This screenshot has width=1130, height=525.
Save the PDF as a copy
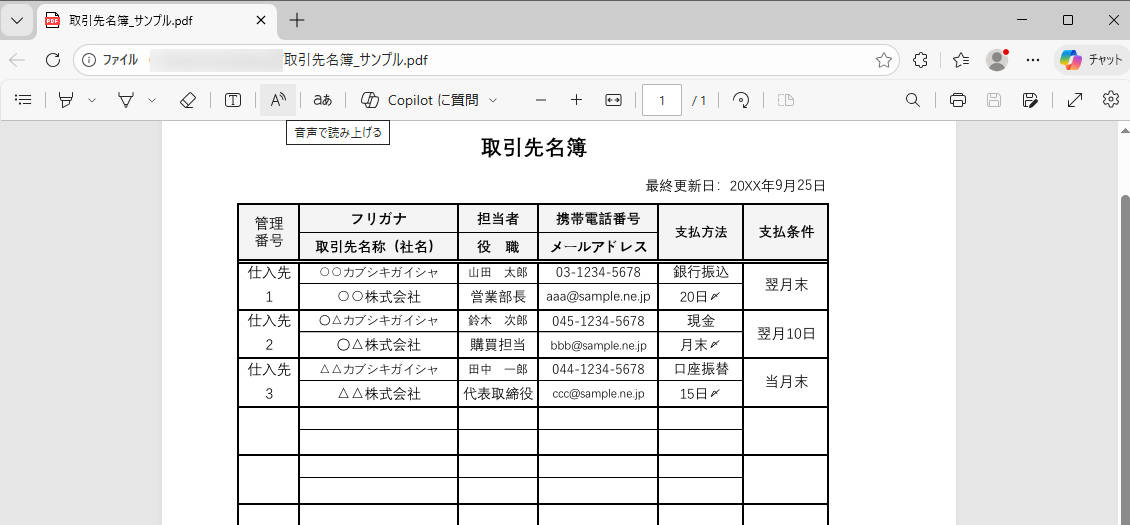coord(1030,100)
